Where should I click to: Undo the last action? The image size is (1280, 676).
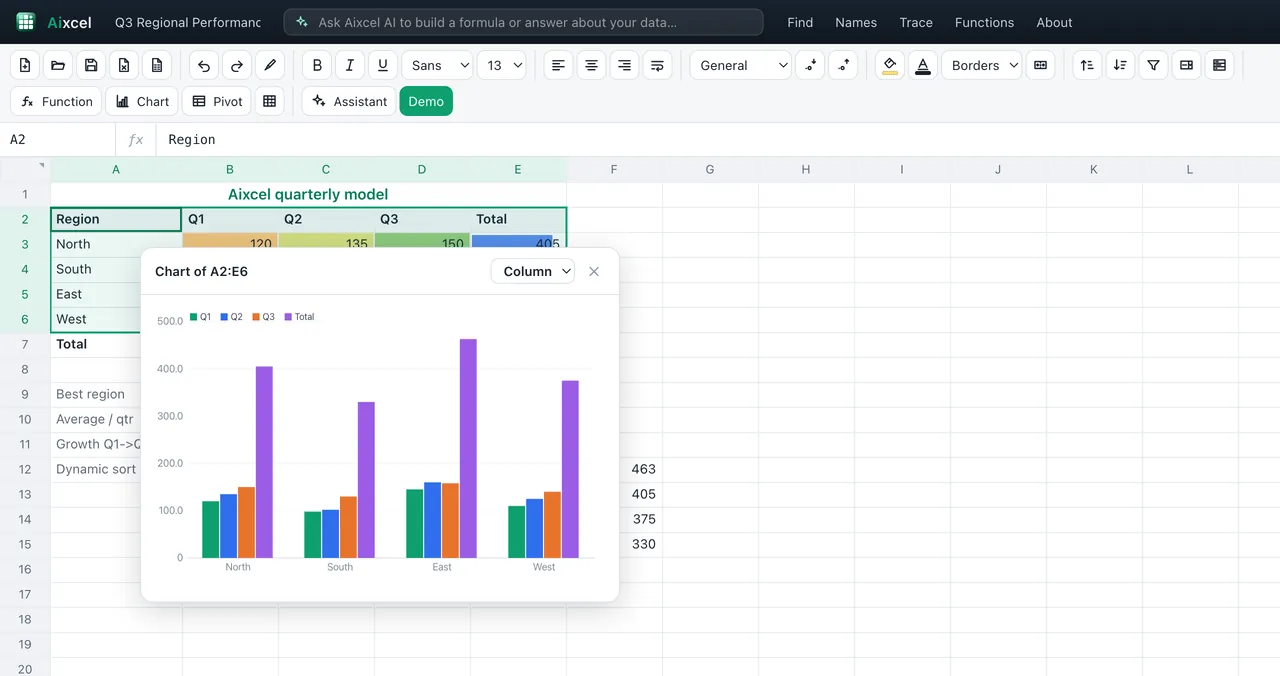(204, 65)
